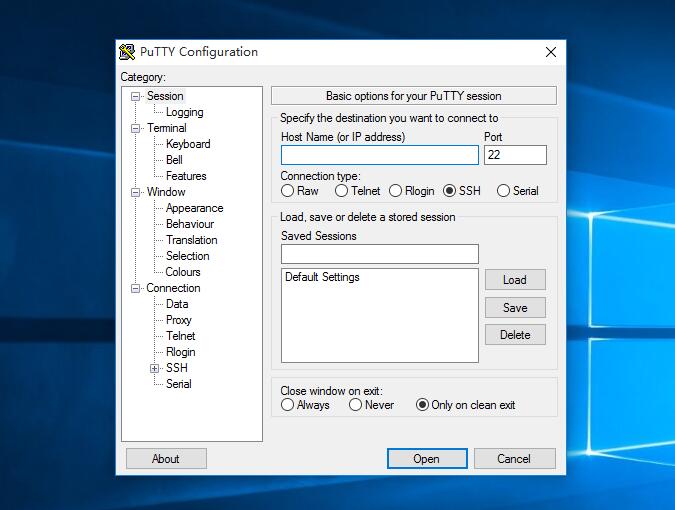675x510 pixels.
Task: Select the Raw connection type
Action: [x=287, y=191]
